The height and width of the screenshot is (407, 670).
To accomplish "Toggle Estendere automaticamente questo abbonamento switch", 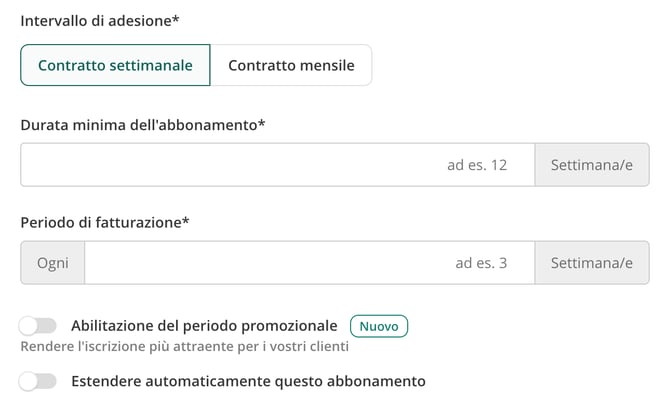I will click(38, 381).
